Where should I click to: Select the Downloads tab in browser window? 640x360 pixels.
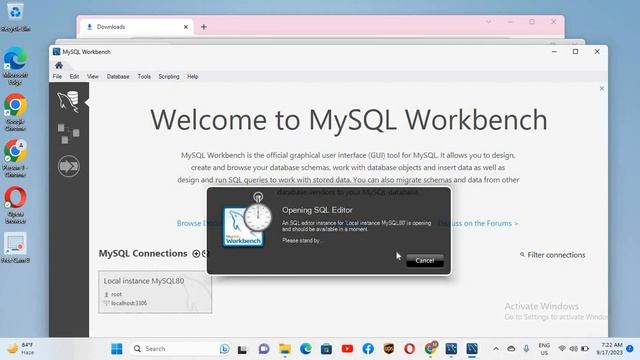[x=135, y=27]
